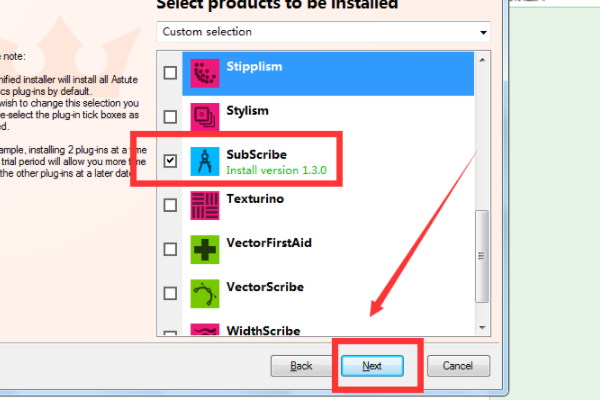Tick the Texturino checkbox

(170, 205)
